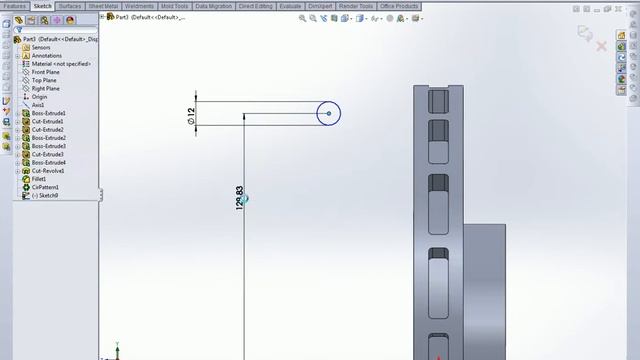Switch to the Evaluate tab

click(290, 6)
